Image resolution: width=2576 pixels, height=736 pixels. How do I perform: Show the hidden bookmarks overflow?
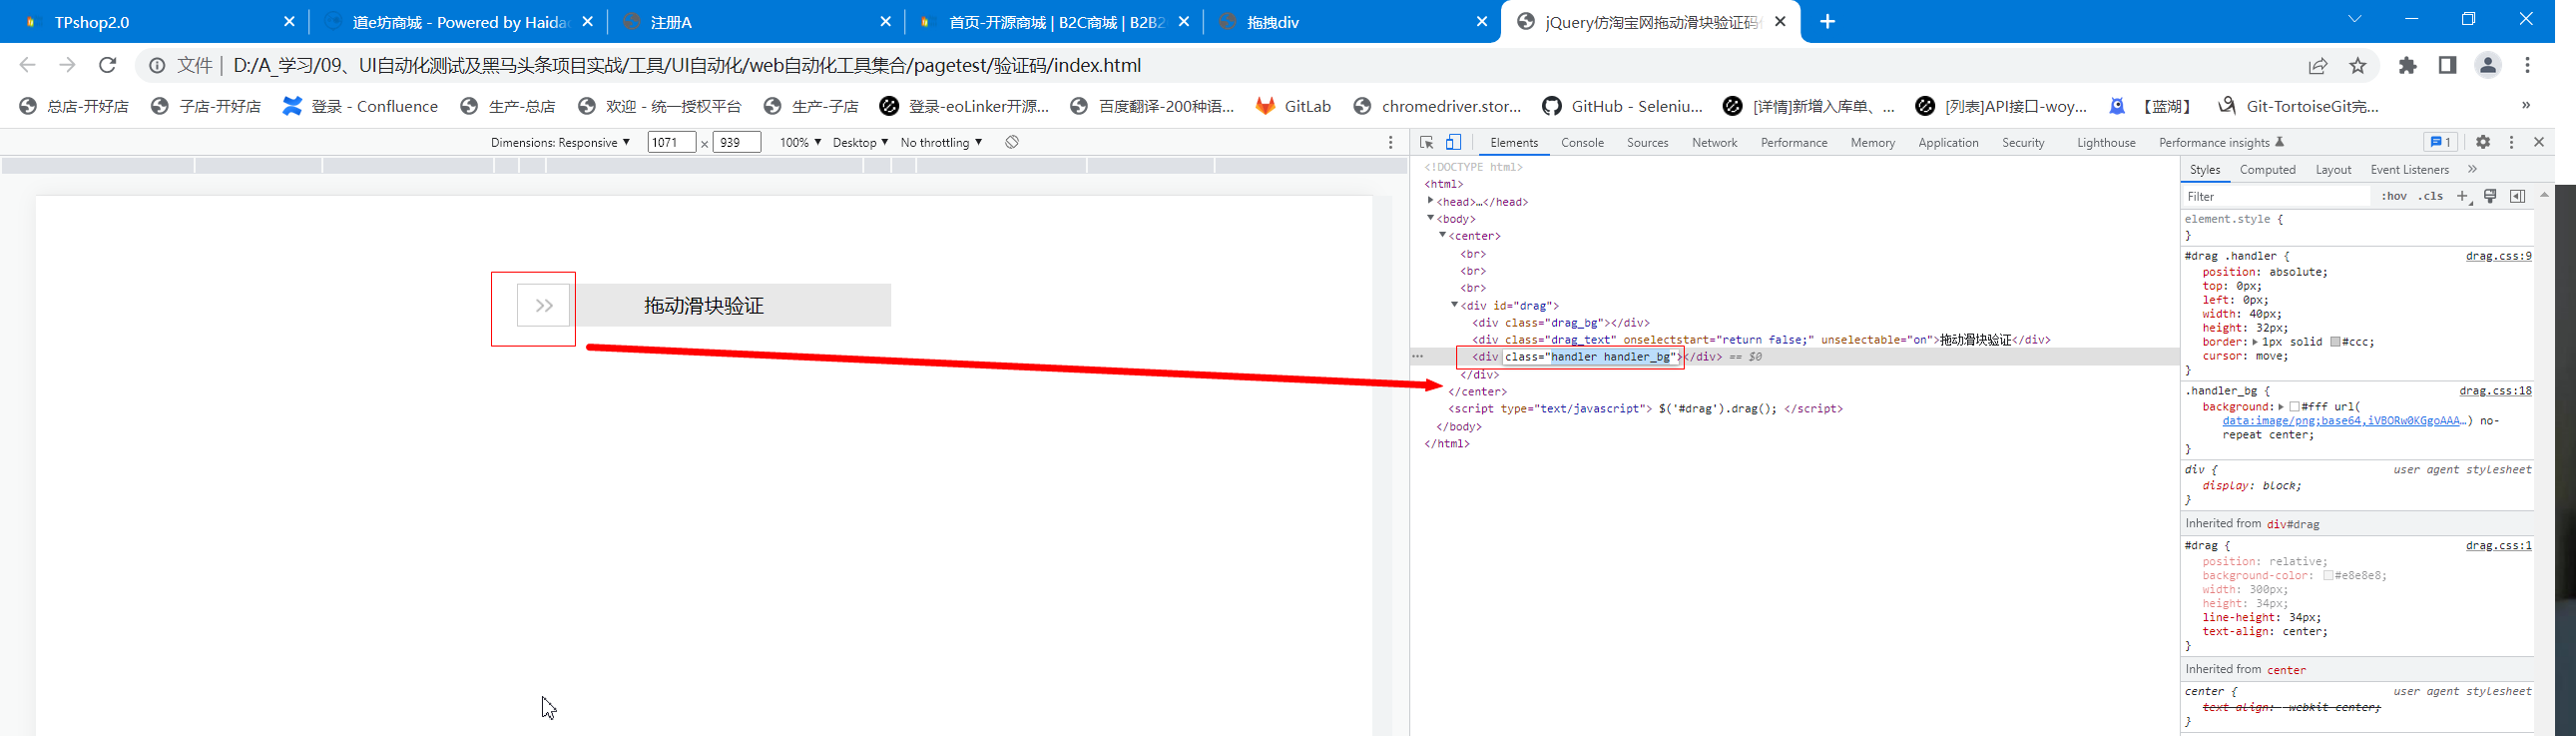pos(2526,105)
